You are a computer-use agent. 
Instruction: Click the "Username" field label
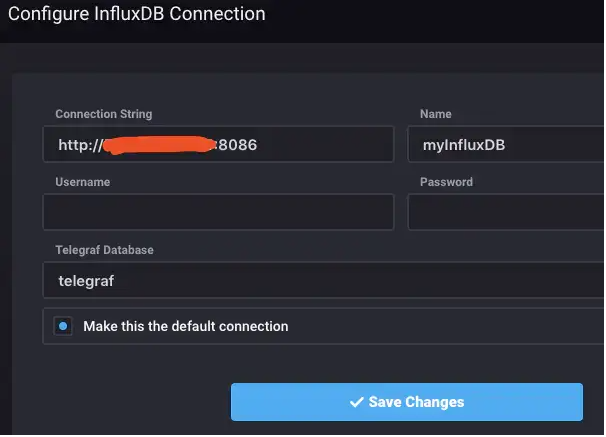(83, 182)
